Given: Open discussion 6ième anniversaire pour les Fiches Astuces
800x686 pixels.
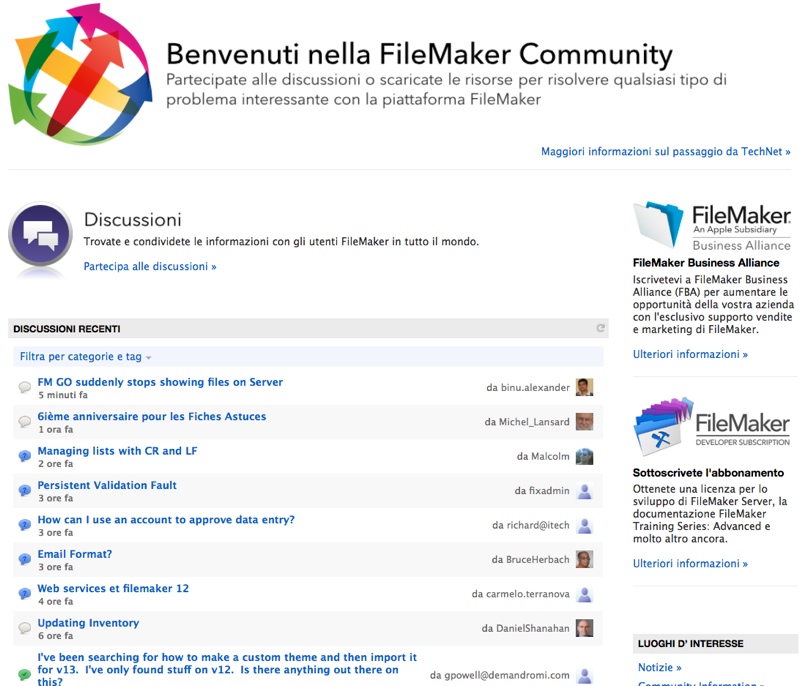Looking at the screenshot, I should coord(152,416).
